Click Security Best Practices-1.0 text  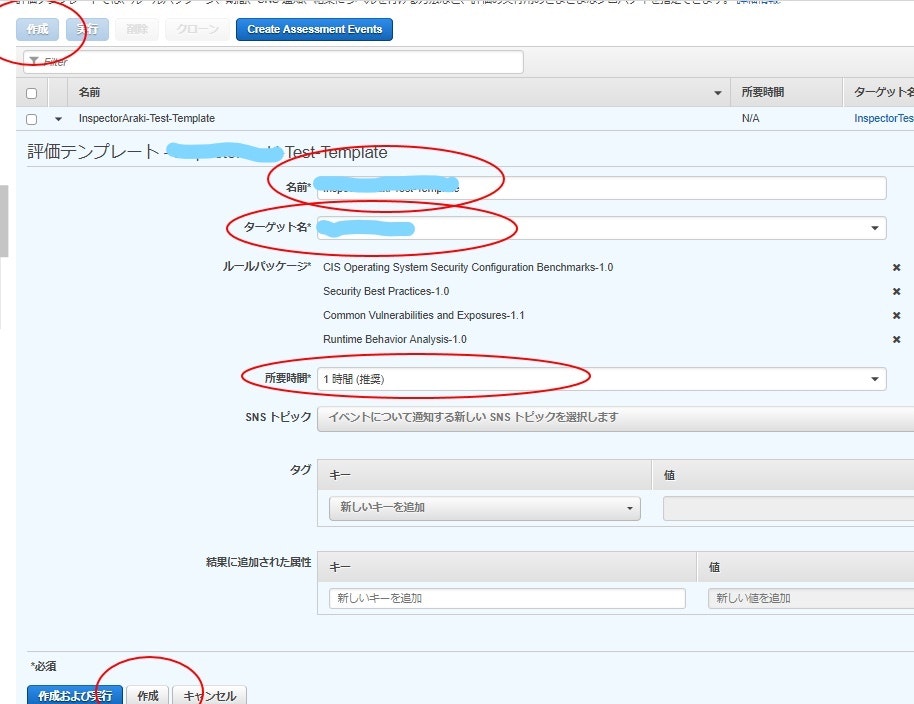click(x=386, y=291)
